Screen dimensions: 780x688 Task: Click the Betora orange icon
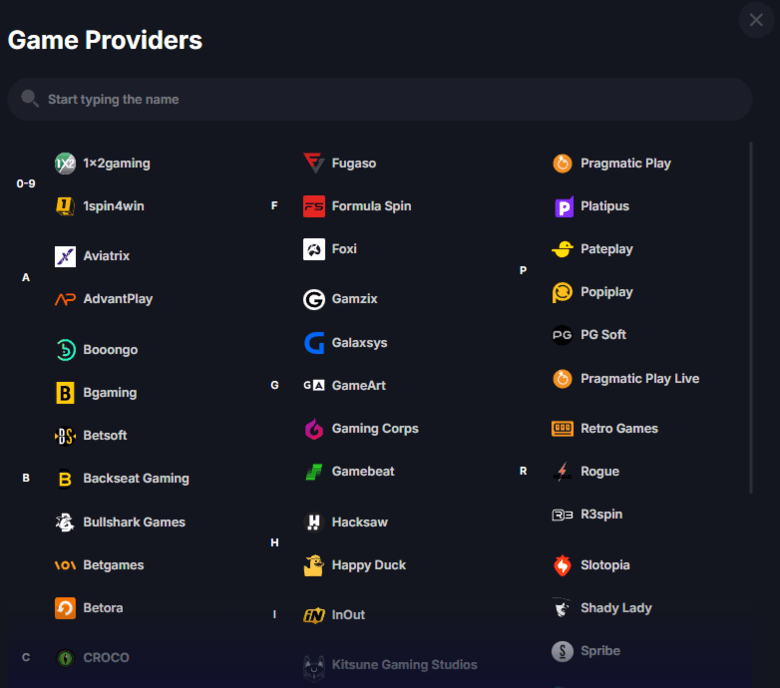pyautogui.click(x=65, y=608)
